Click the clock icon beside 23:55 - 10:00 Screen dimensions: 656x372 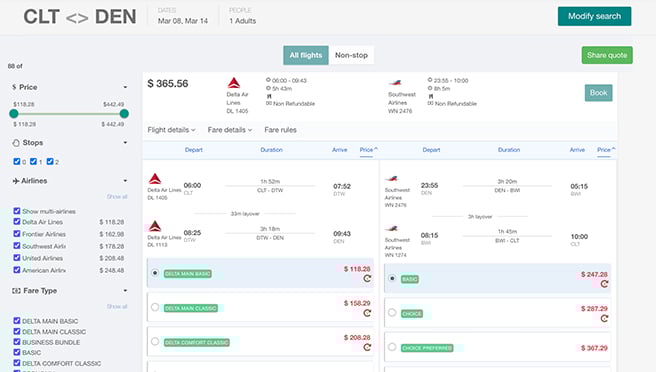[430, 80]
